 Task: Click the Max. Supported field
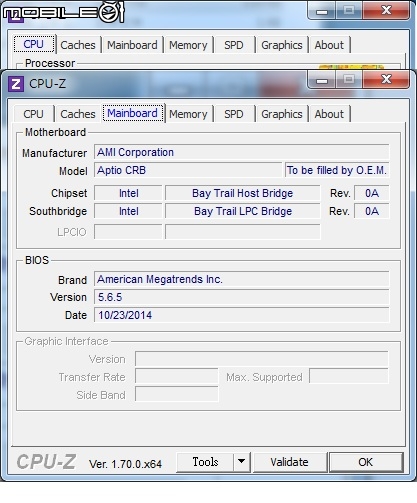[349, 377]
